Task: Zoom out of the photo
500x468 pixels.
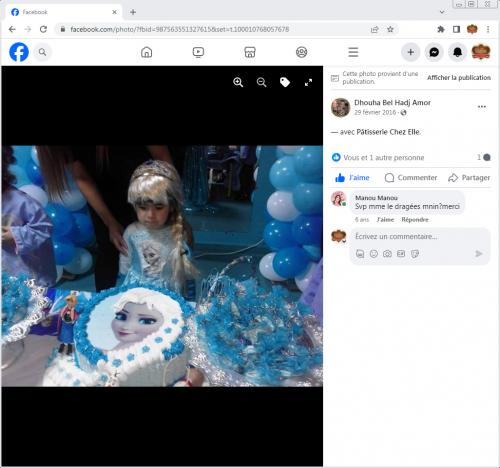Action: (x=261, y=82)
